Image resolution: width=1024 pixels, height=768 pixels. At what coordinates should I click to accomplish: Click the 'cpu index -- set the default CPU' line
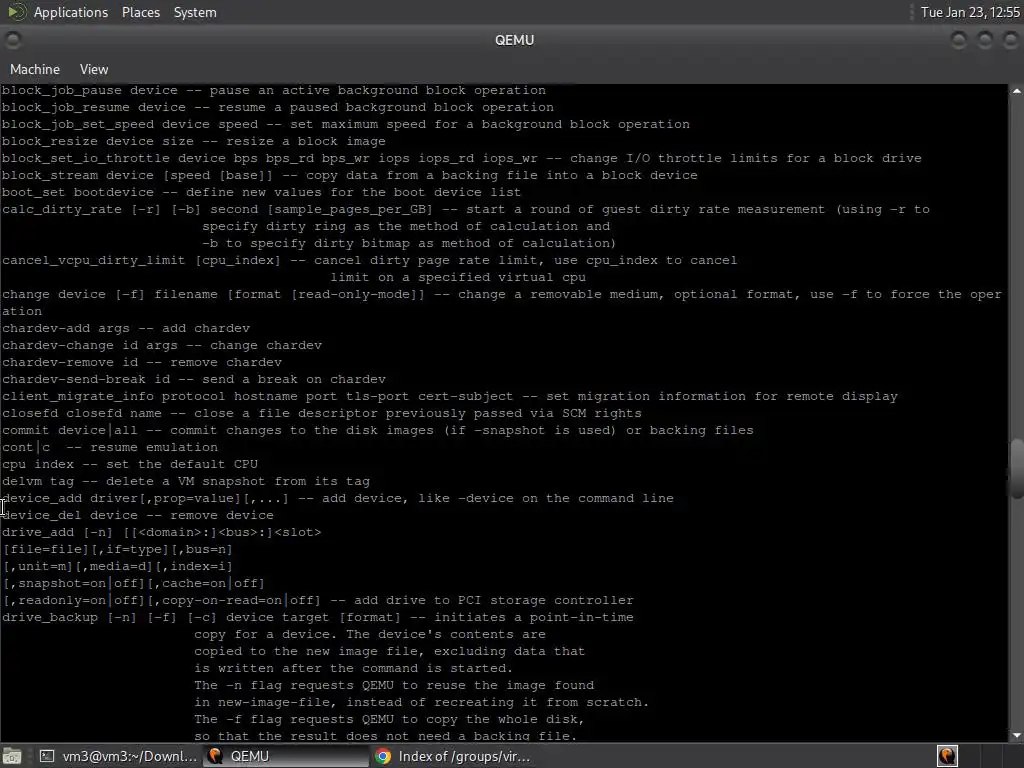(129, 464)
